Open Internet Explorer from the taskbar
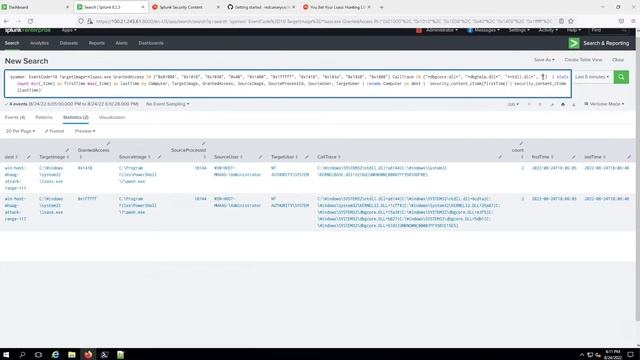This screenshot has height=360, width=640. coord(55,354)
